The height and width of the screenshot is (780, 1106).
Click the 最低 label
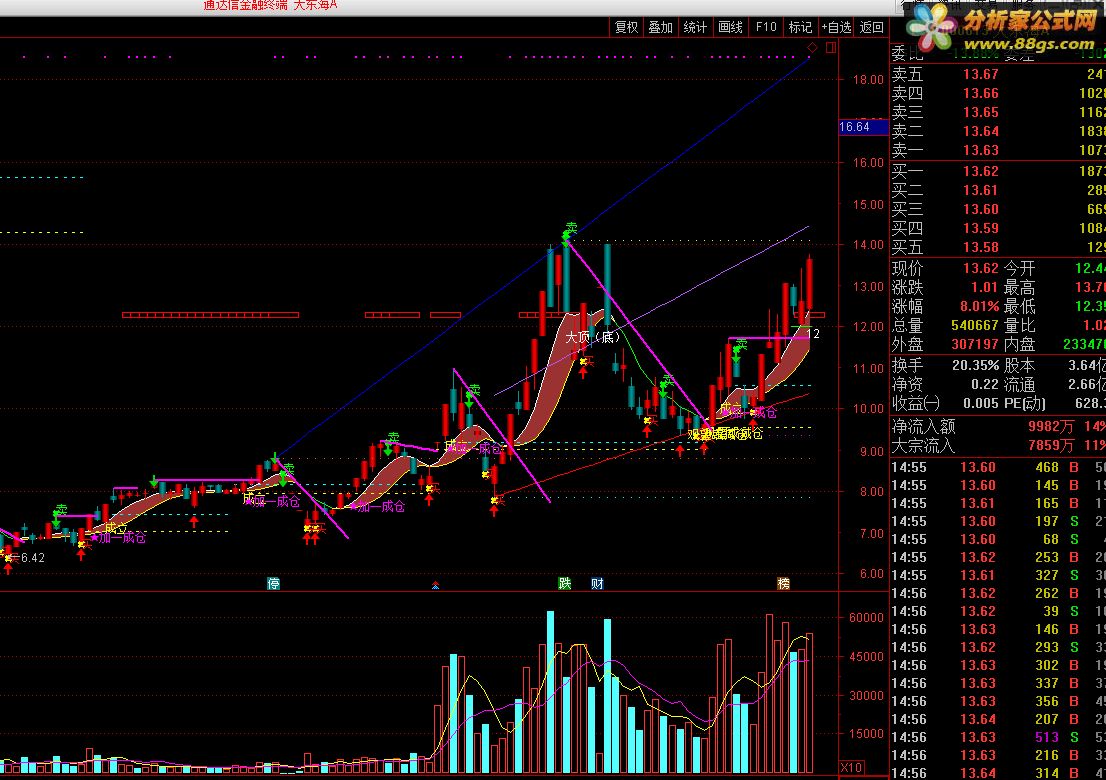[x=1019, y=307]
